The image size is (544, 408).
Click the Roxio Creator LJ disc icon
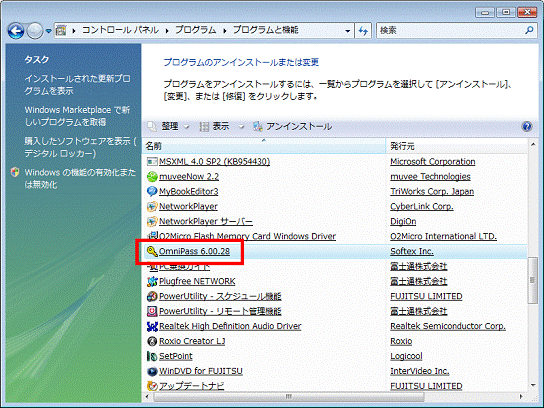152,341
